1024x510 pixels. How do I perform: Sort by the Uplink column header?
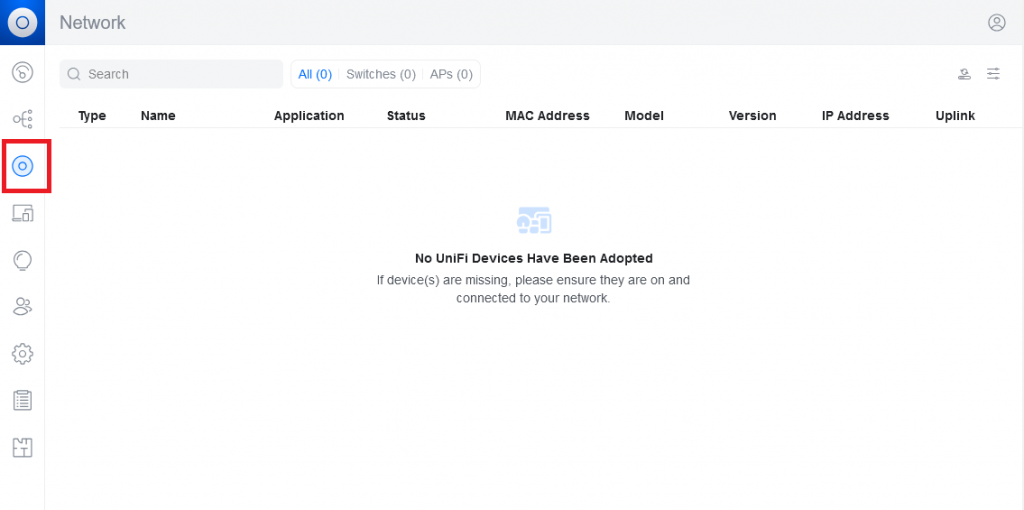(x=955, y=116)
